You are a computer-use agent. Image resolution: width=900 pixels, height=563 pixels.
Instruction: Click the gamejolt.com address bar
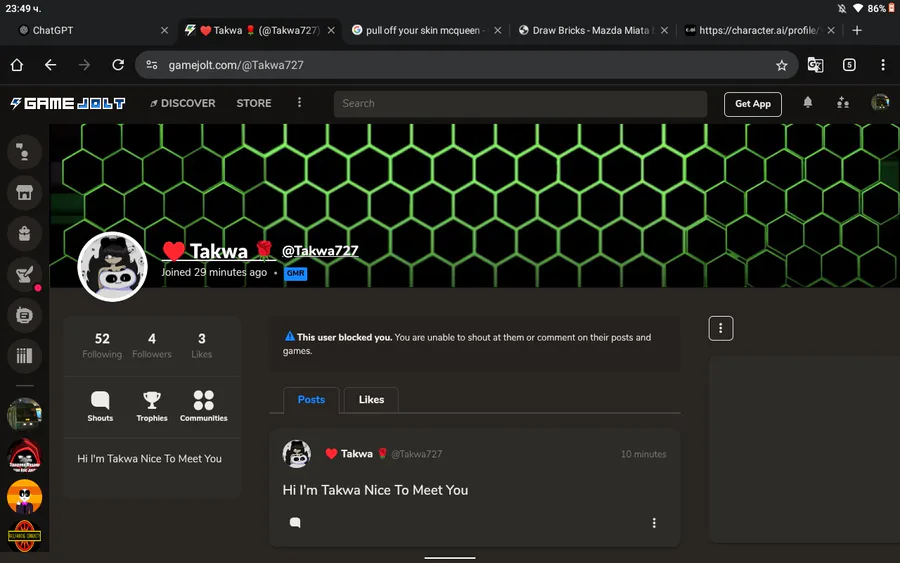(x=465, y=65)
